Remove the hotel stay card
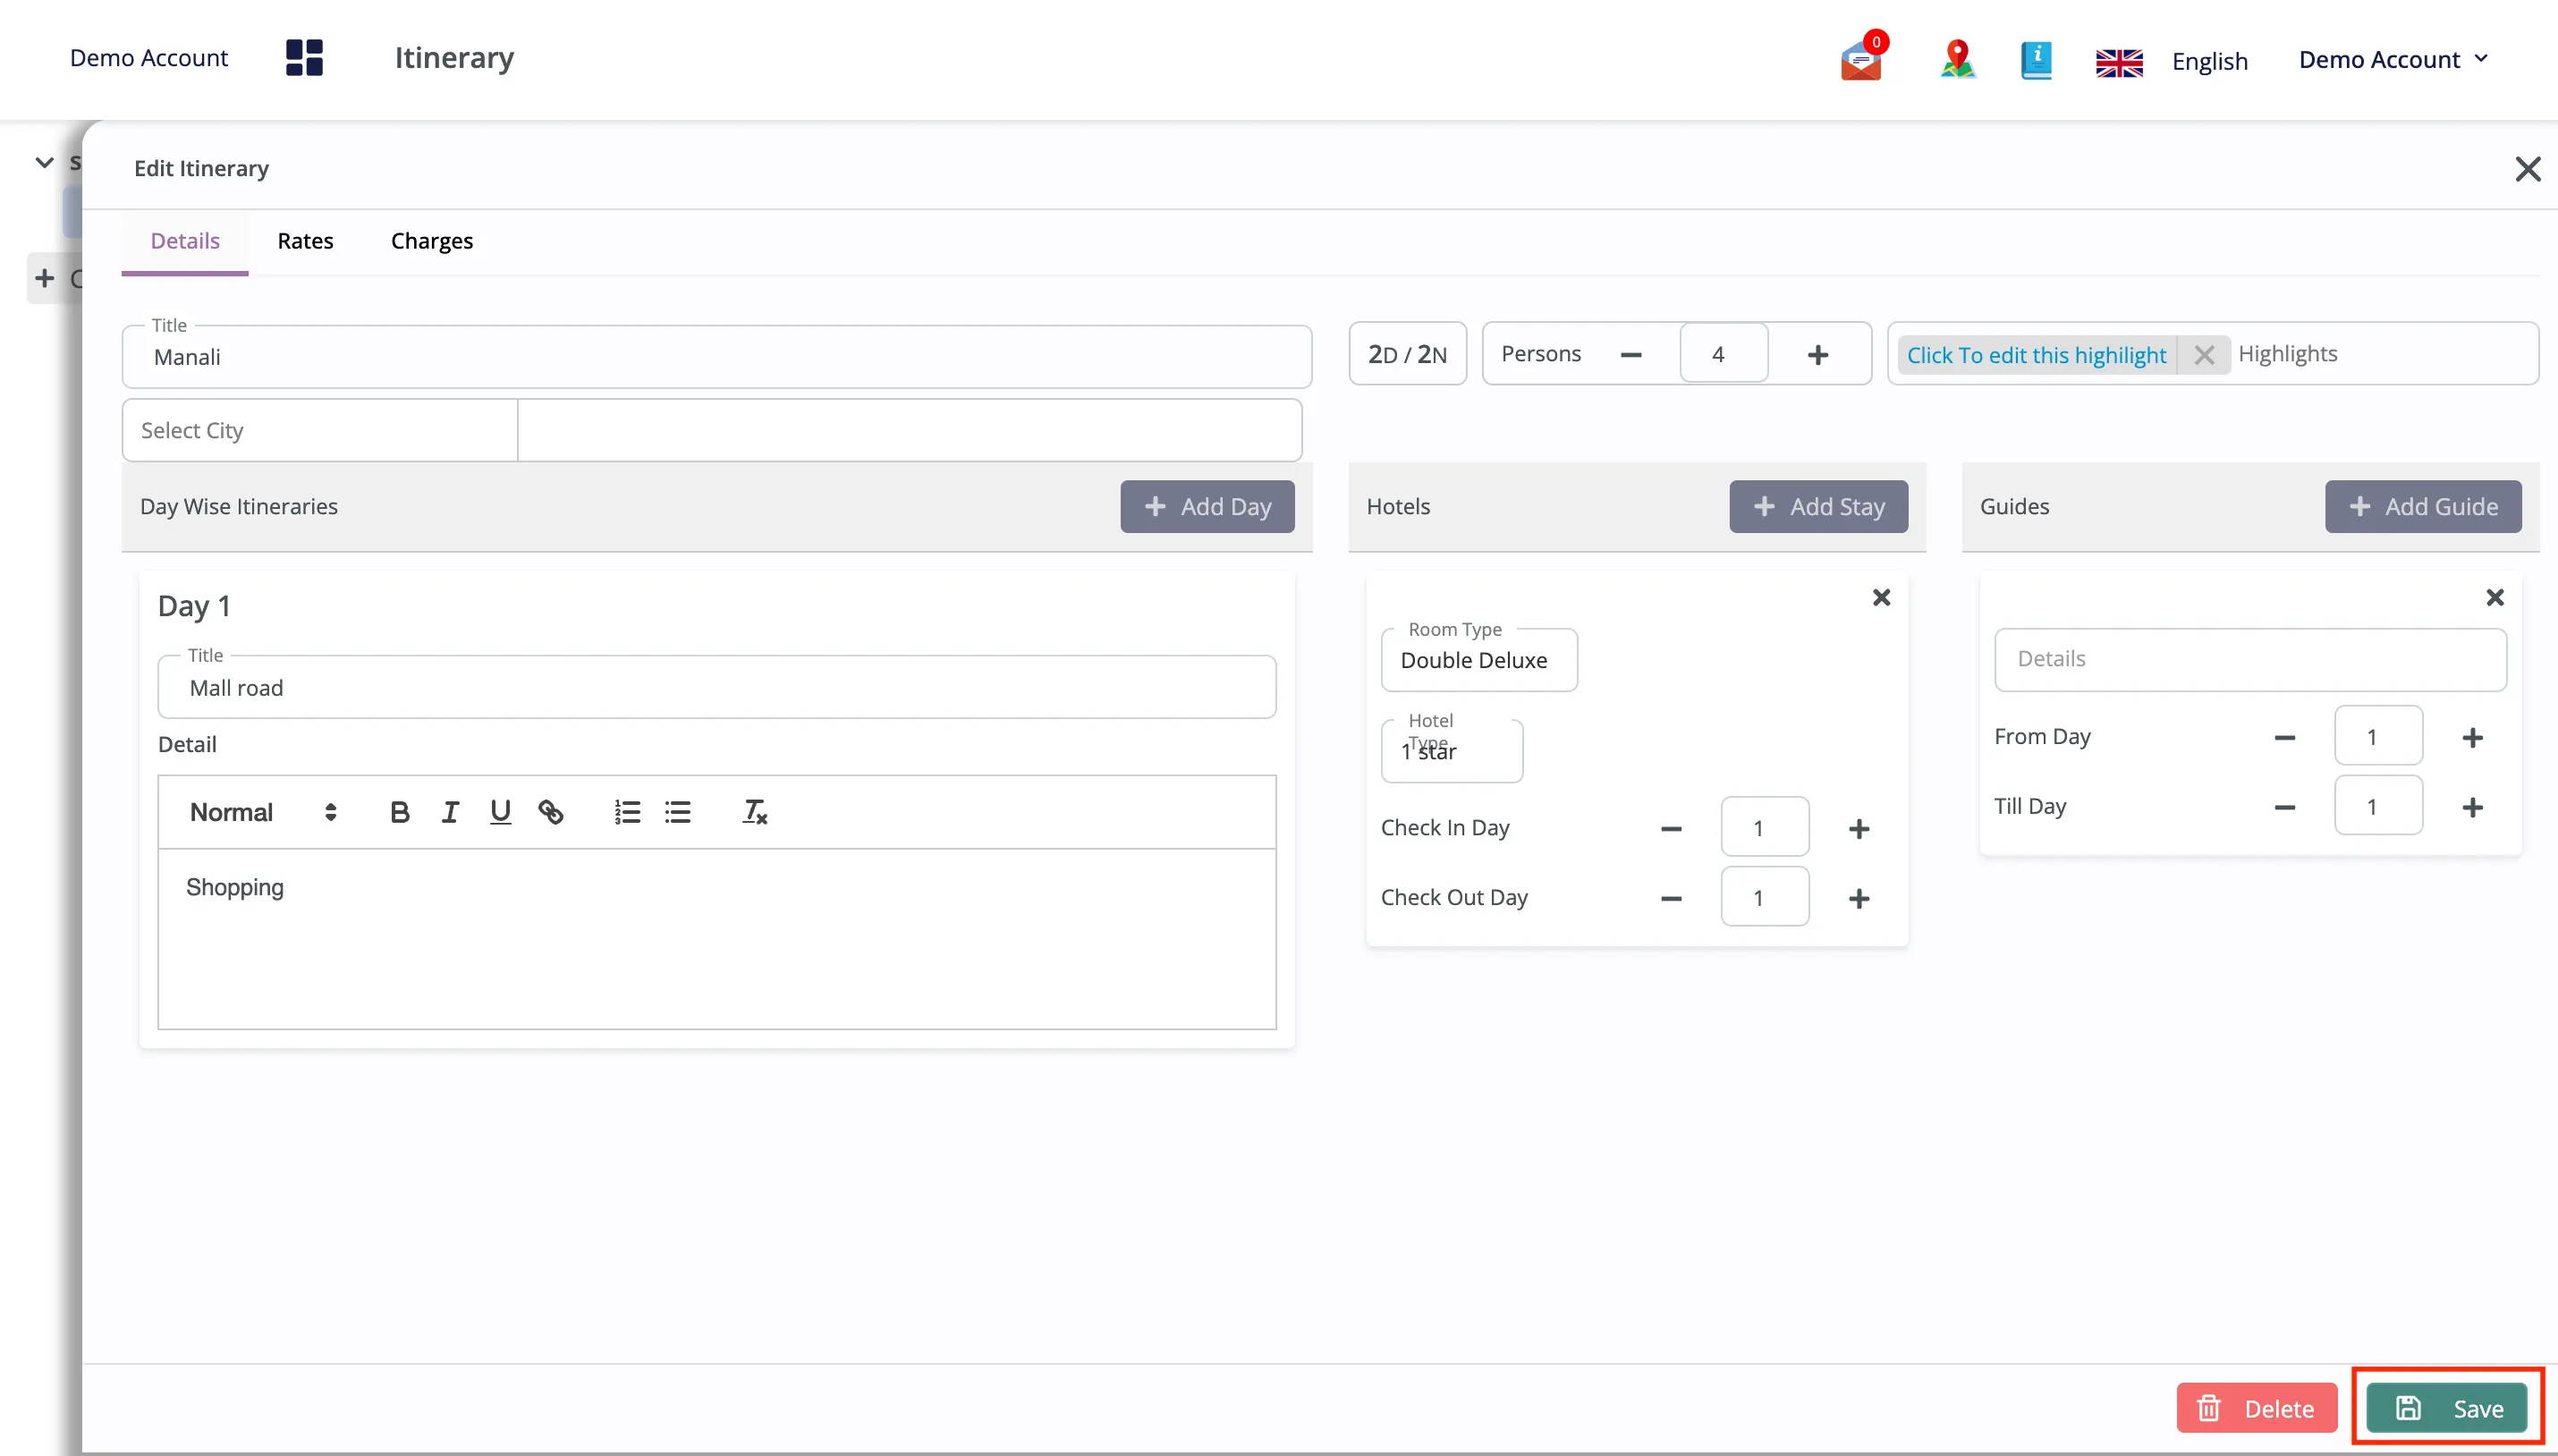Viewport: 2558px width, 1456px height. tap(1881, 597)
